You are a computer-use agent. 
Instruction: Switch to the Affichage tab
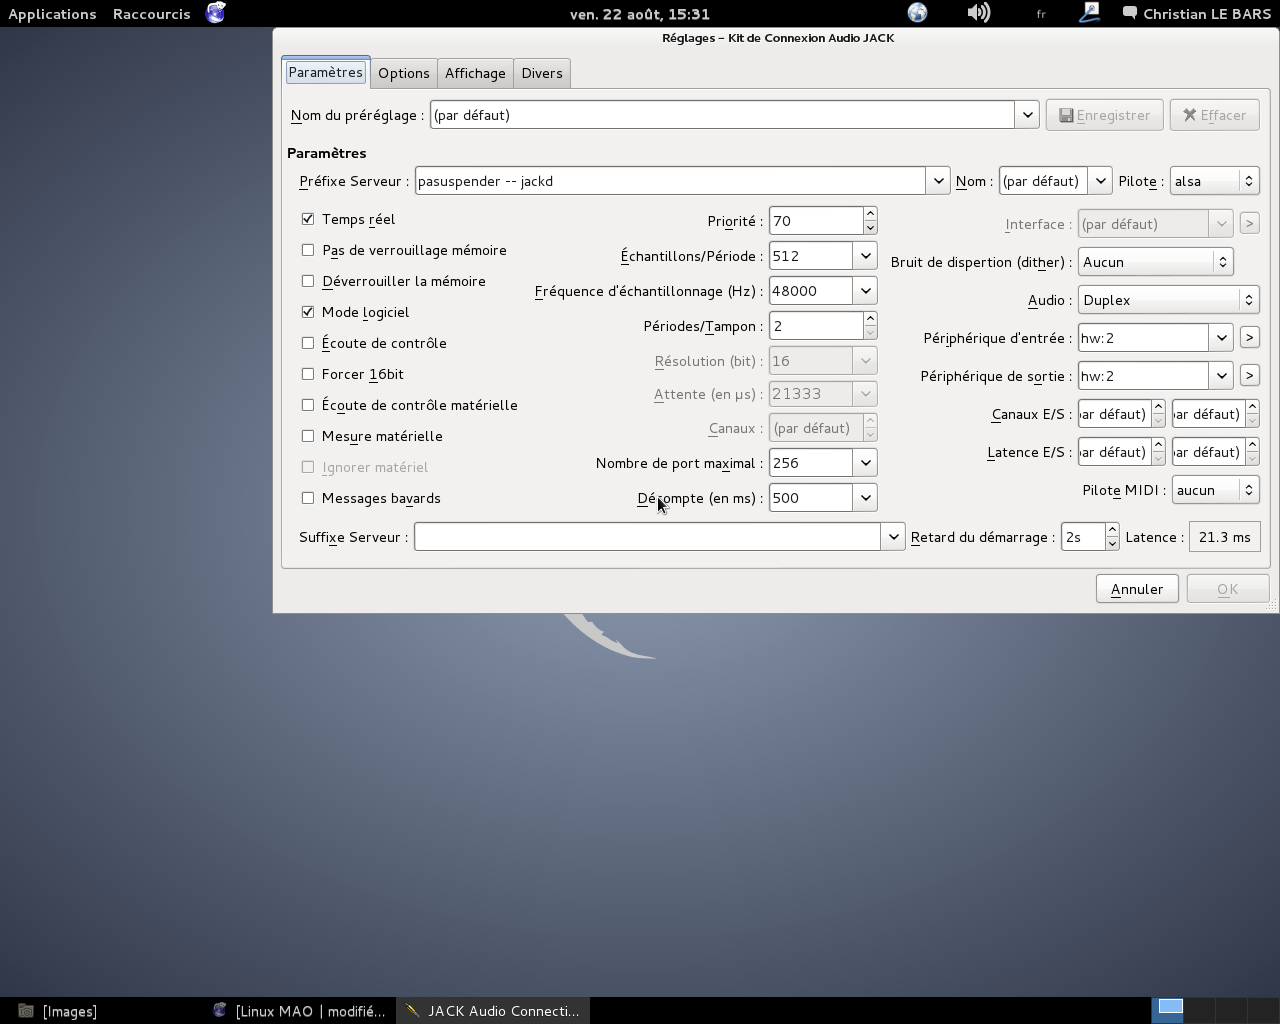pos(475,73)
